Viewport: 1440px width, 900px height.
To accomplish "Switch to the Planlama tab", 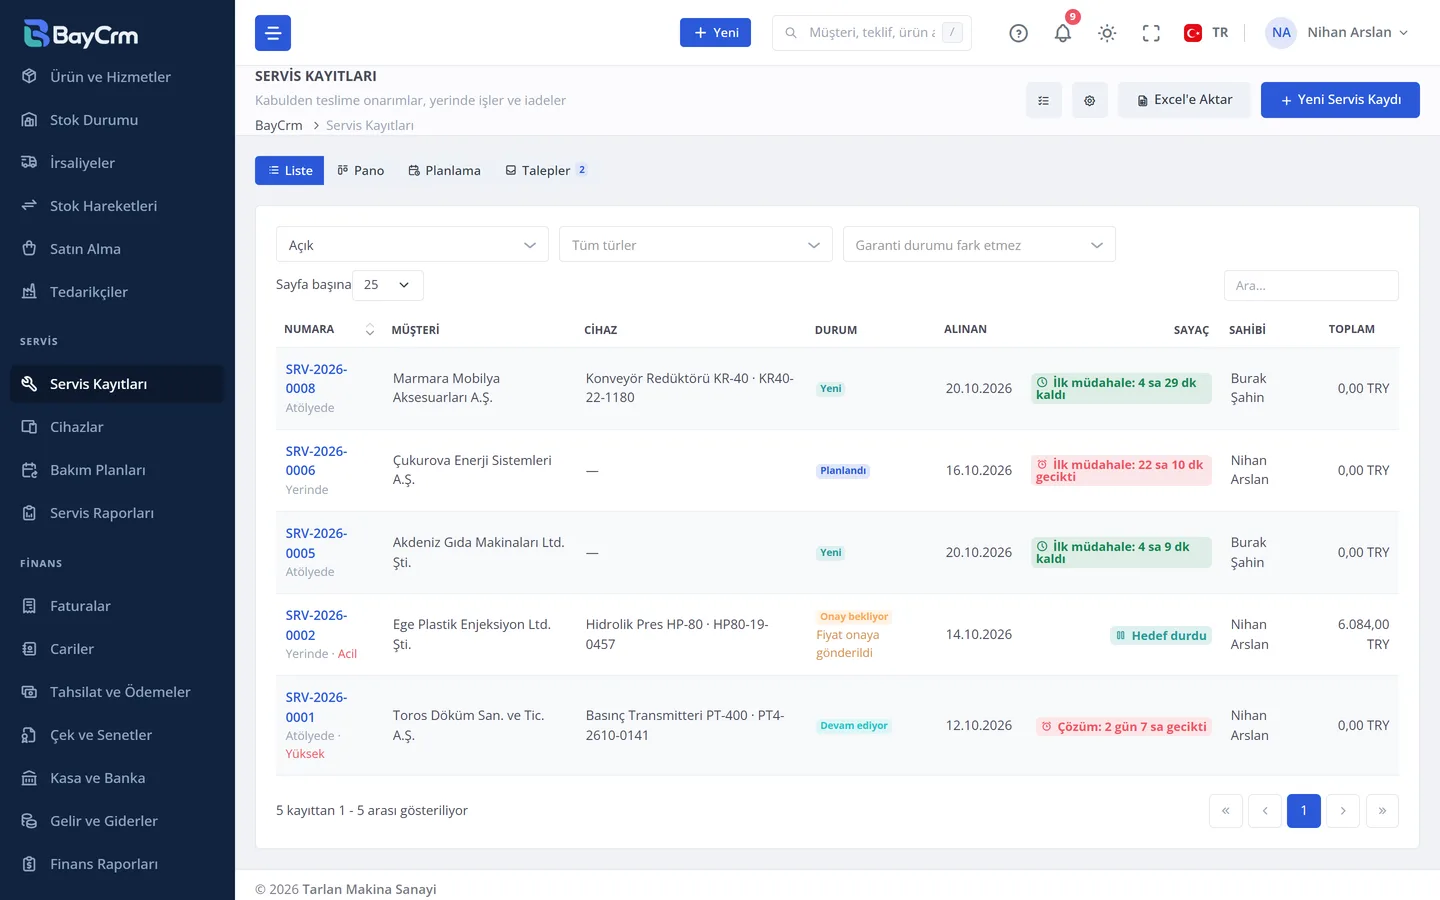I will (x=444, y=171).
